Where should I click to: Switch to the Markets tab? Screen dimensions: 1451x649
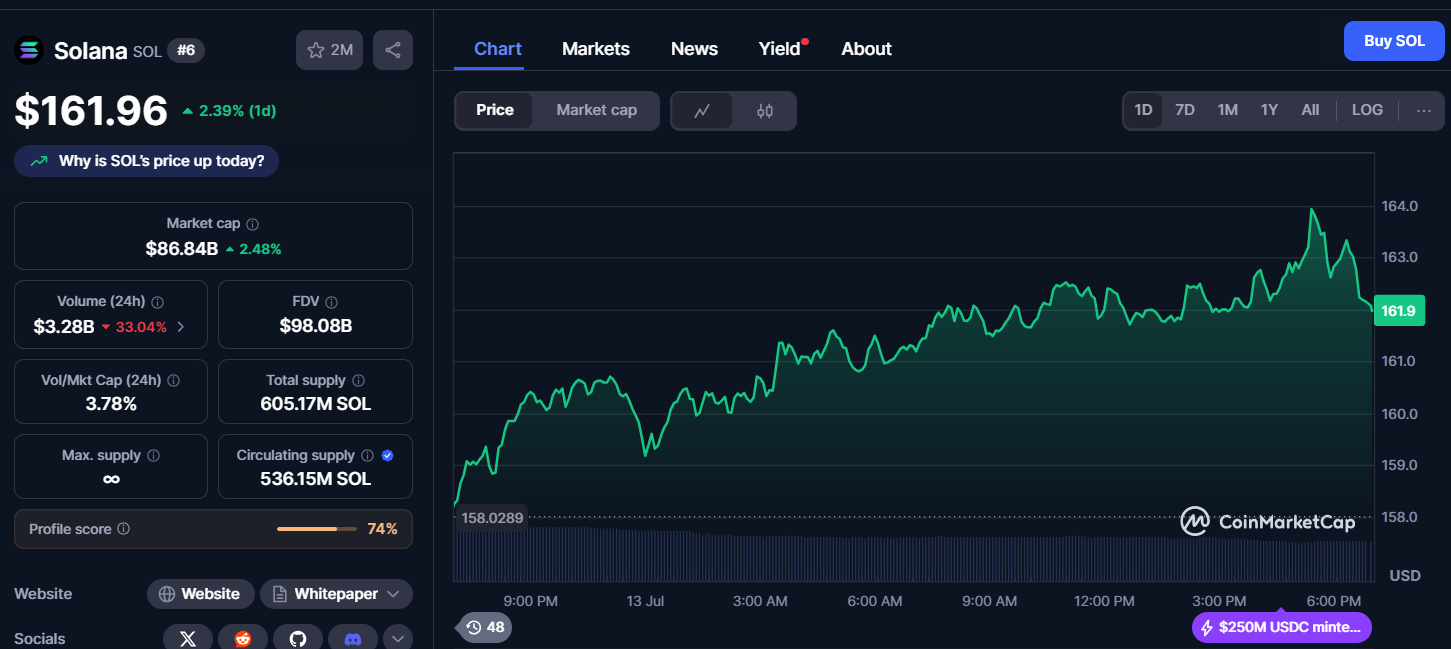click(596, 49)
